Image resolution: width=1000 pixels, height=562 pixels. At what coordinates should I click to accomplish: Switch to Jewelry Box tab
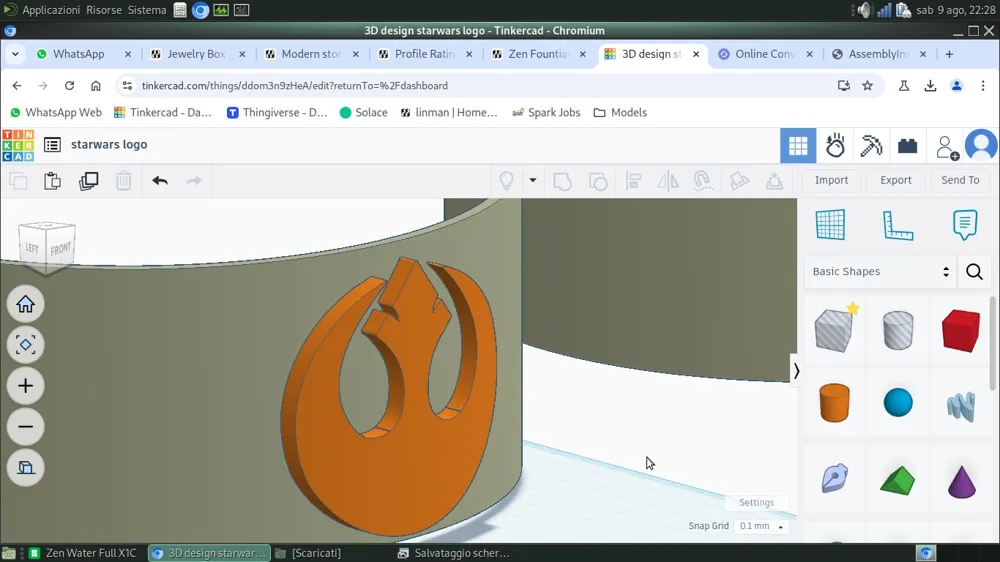[x=197, y=54]
